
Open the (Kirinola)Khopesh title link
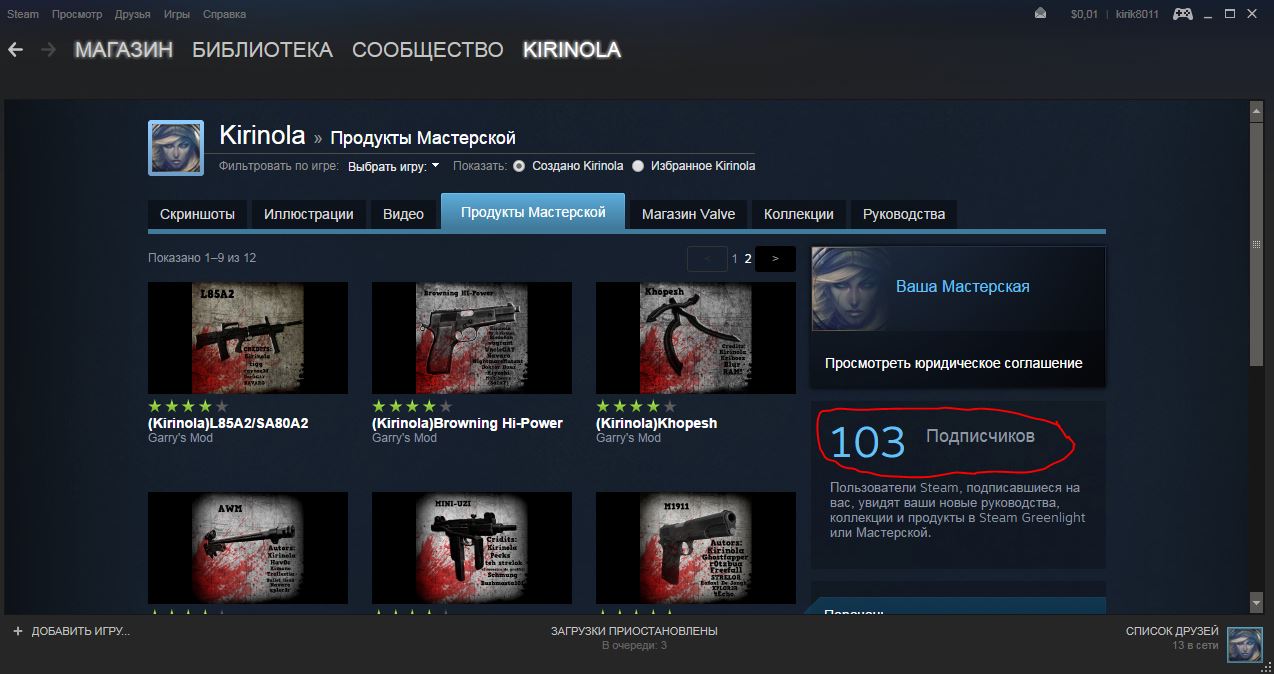656,423
